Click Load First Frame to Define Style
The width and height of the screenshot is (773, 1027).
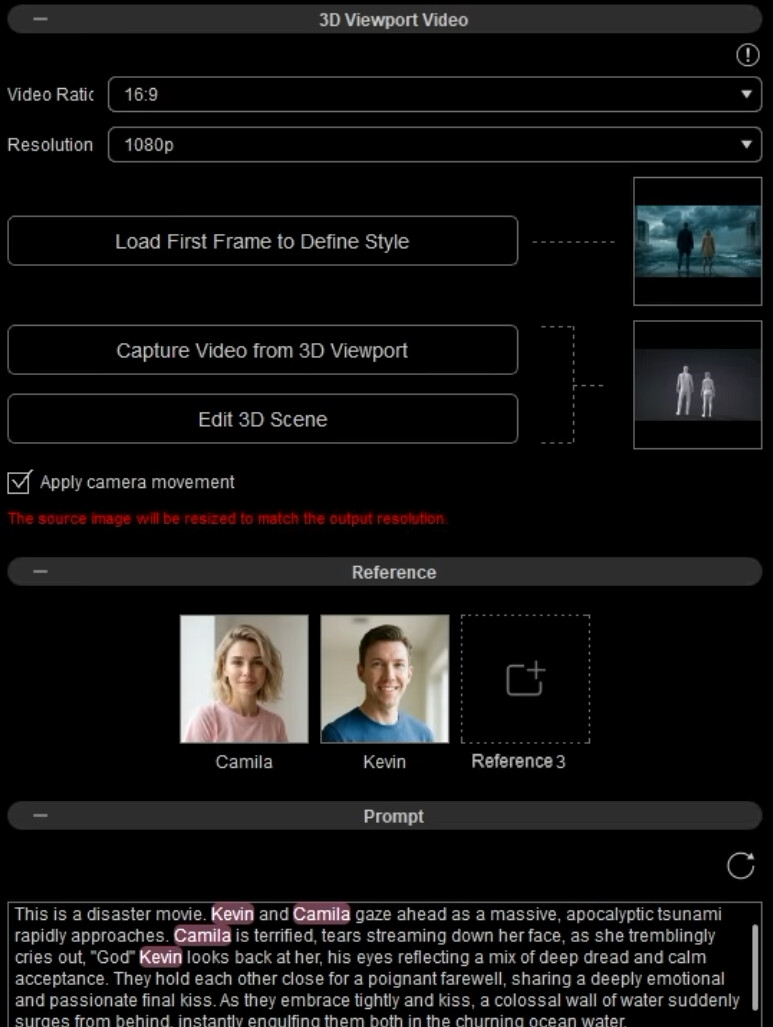[263, 241]
